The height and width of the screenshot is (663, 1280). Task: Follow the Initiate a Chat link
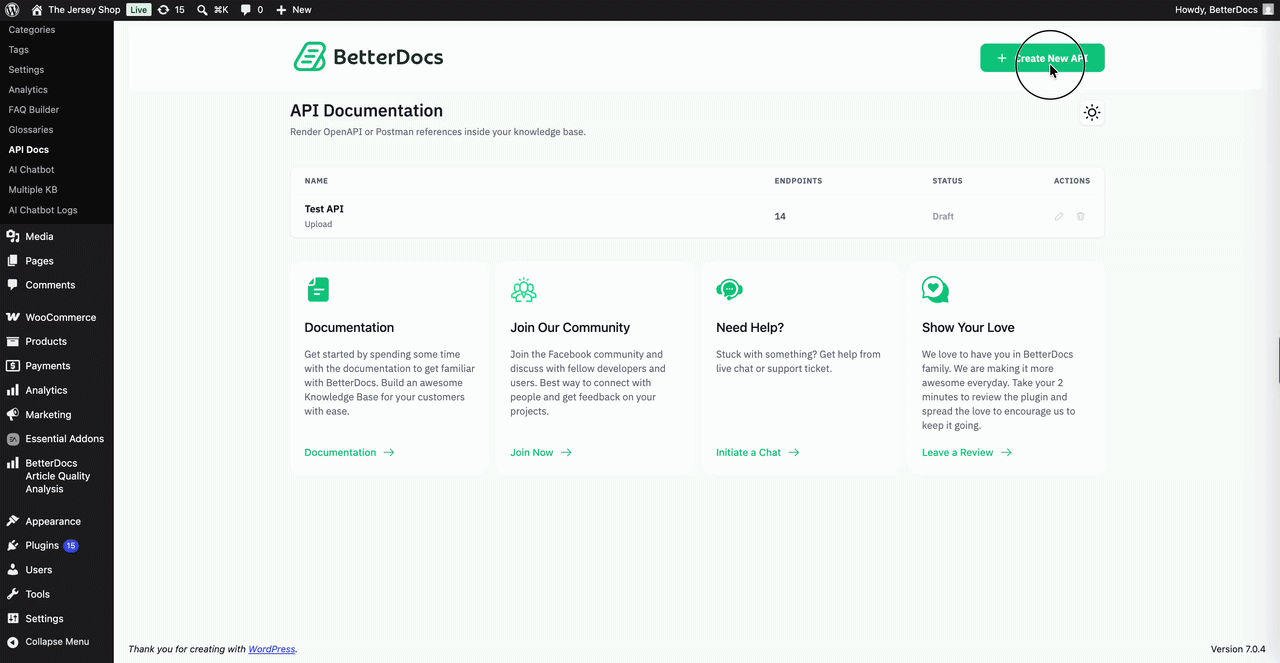(758, 452)
